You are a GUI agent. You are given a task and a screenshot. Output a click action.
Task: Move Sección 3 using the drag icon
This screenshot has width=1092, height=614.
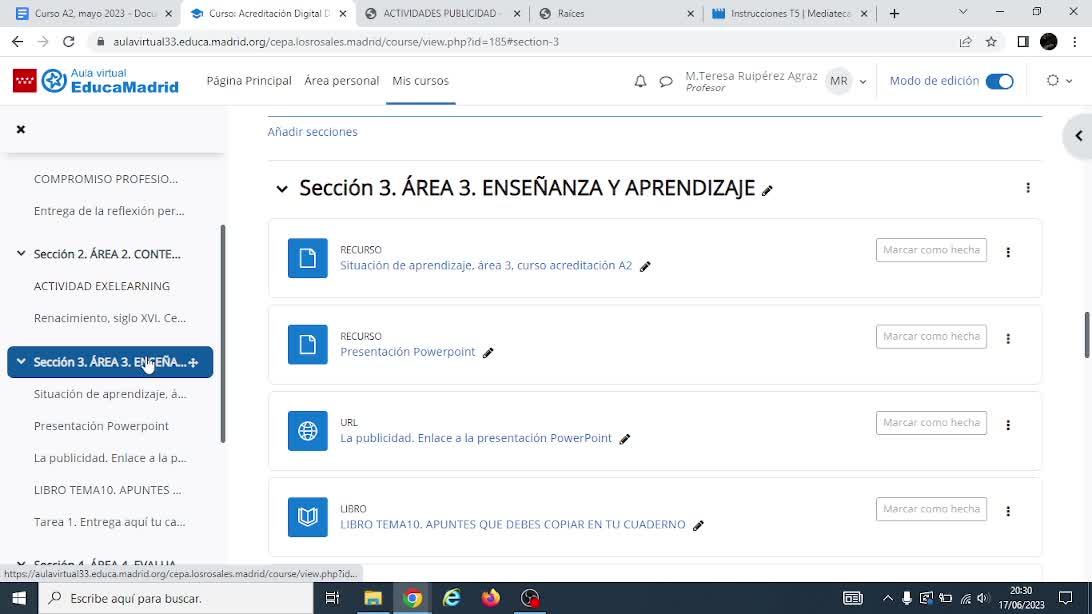click(x=194, y=363)
